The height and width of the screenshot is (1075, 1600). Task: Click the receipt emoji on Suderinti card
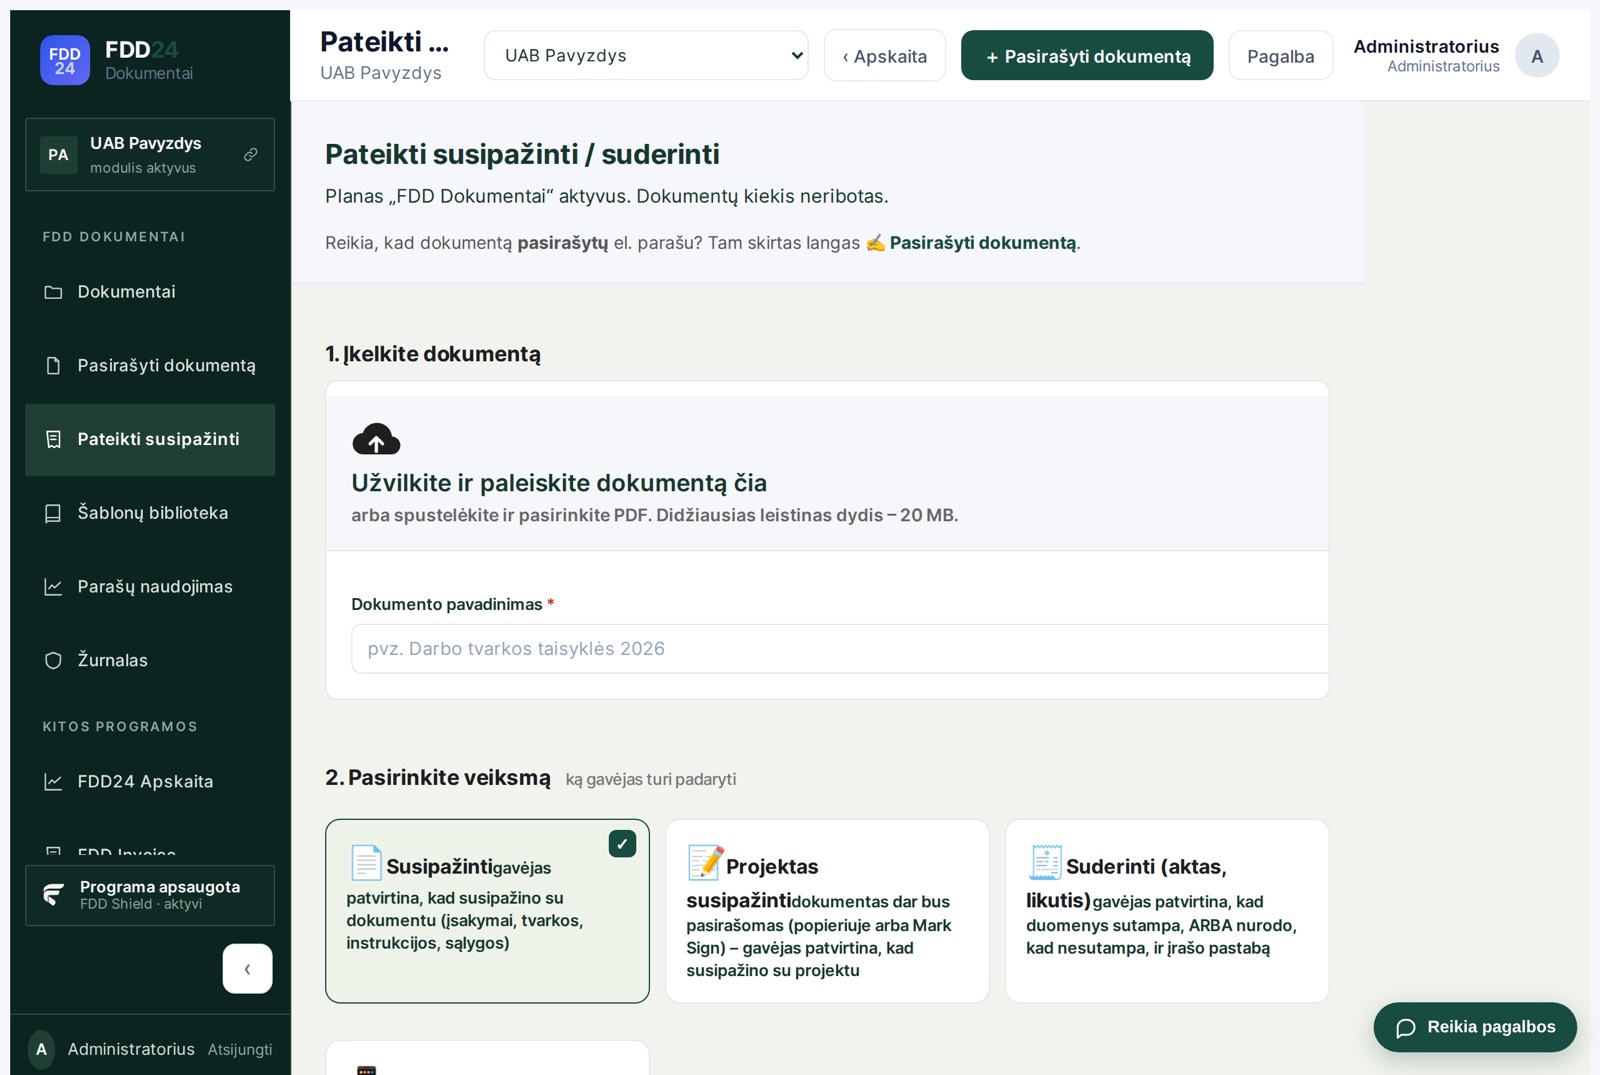(1045, 862)
